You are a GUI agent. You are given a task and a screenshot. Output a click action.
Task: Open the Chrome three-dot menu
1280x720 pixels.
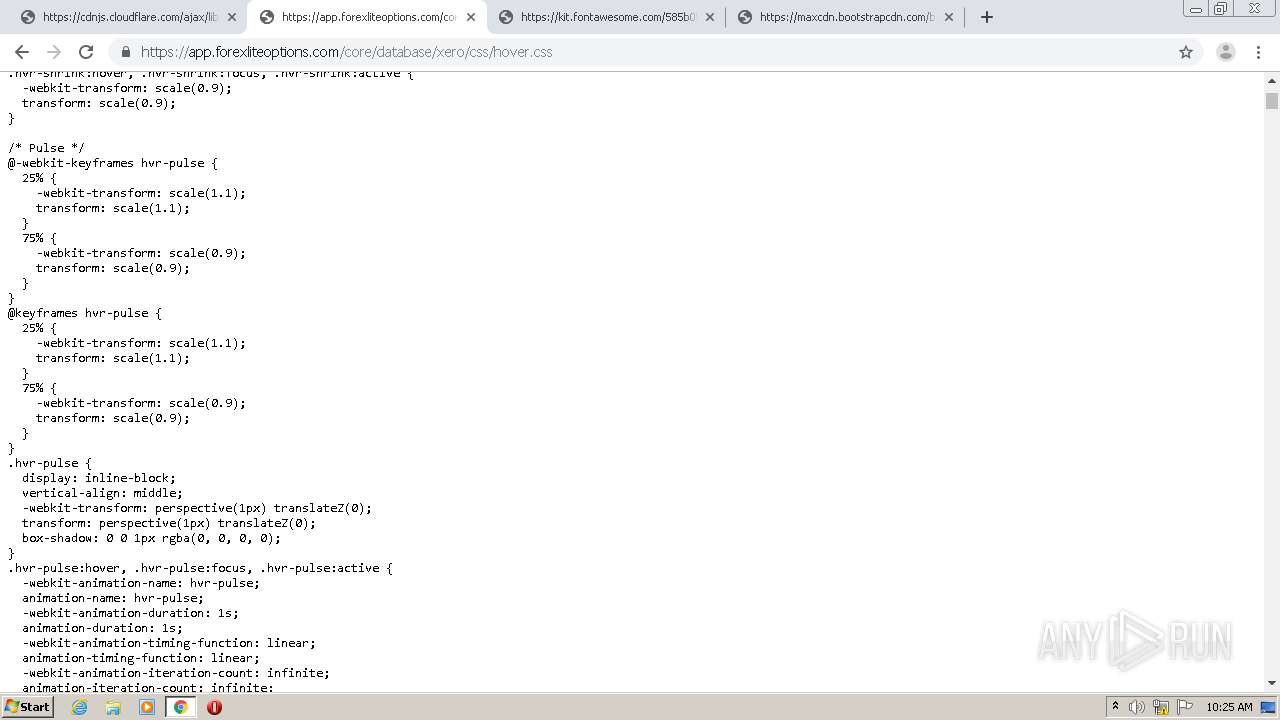1258,52
